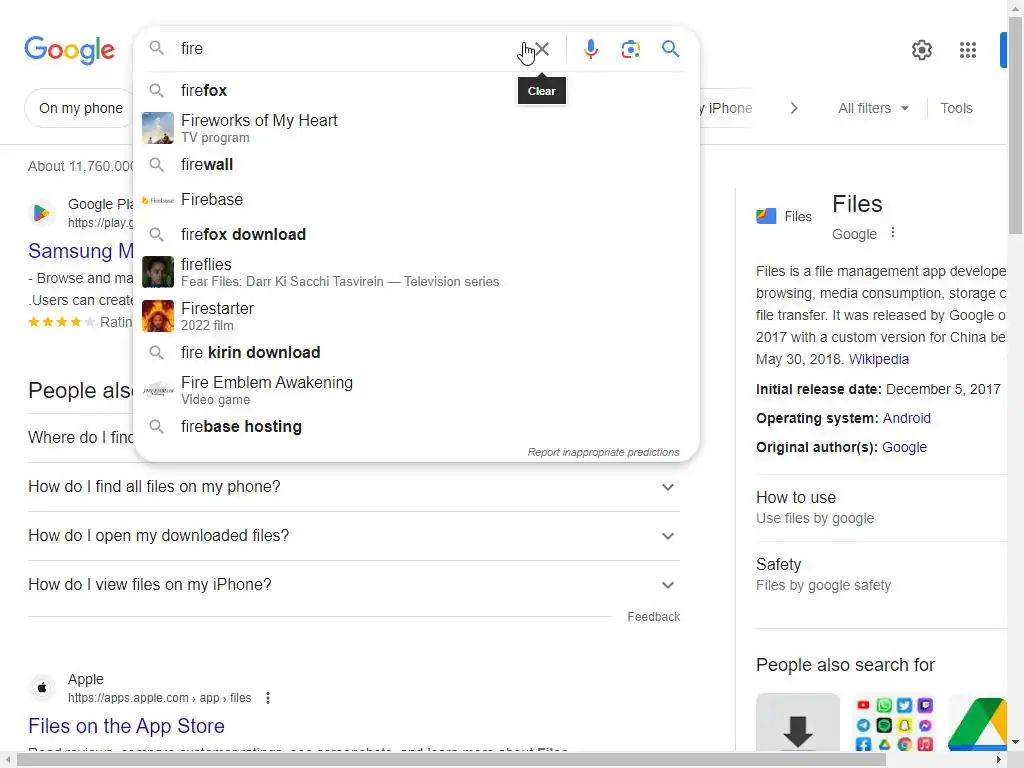
Task: Click the Feedback link under questions
Action: pyautogui.click(x=653, y=616)
